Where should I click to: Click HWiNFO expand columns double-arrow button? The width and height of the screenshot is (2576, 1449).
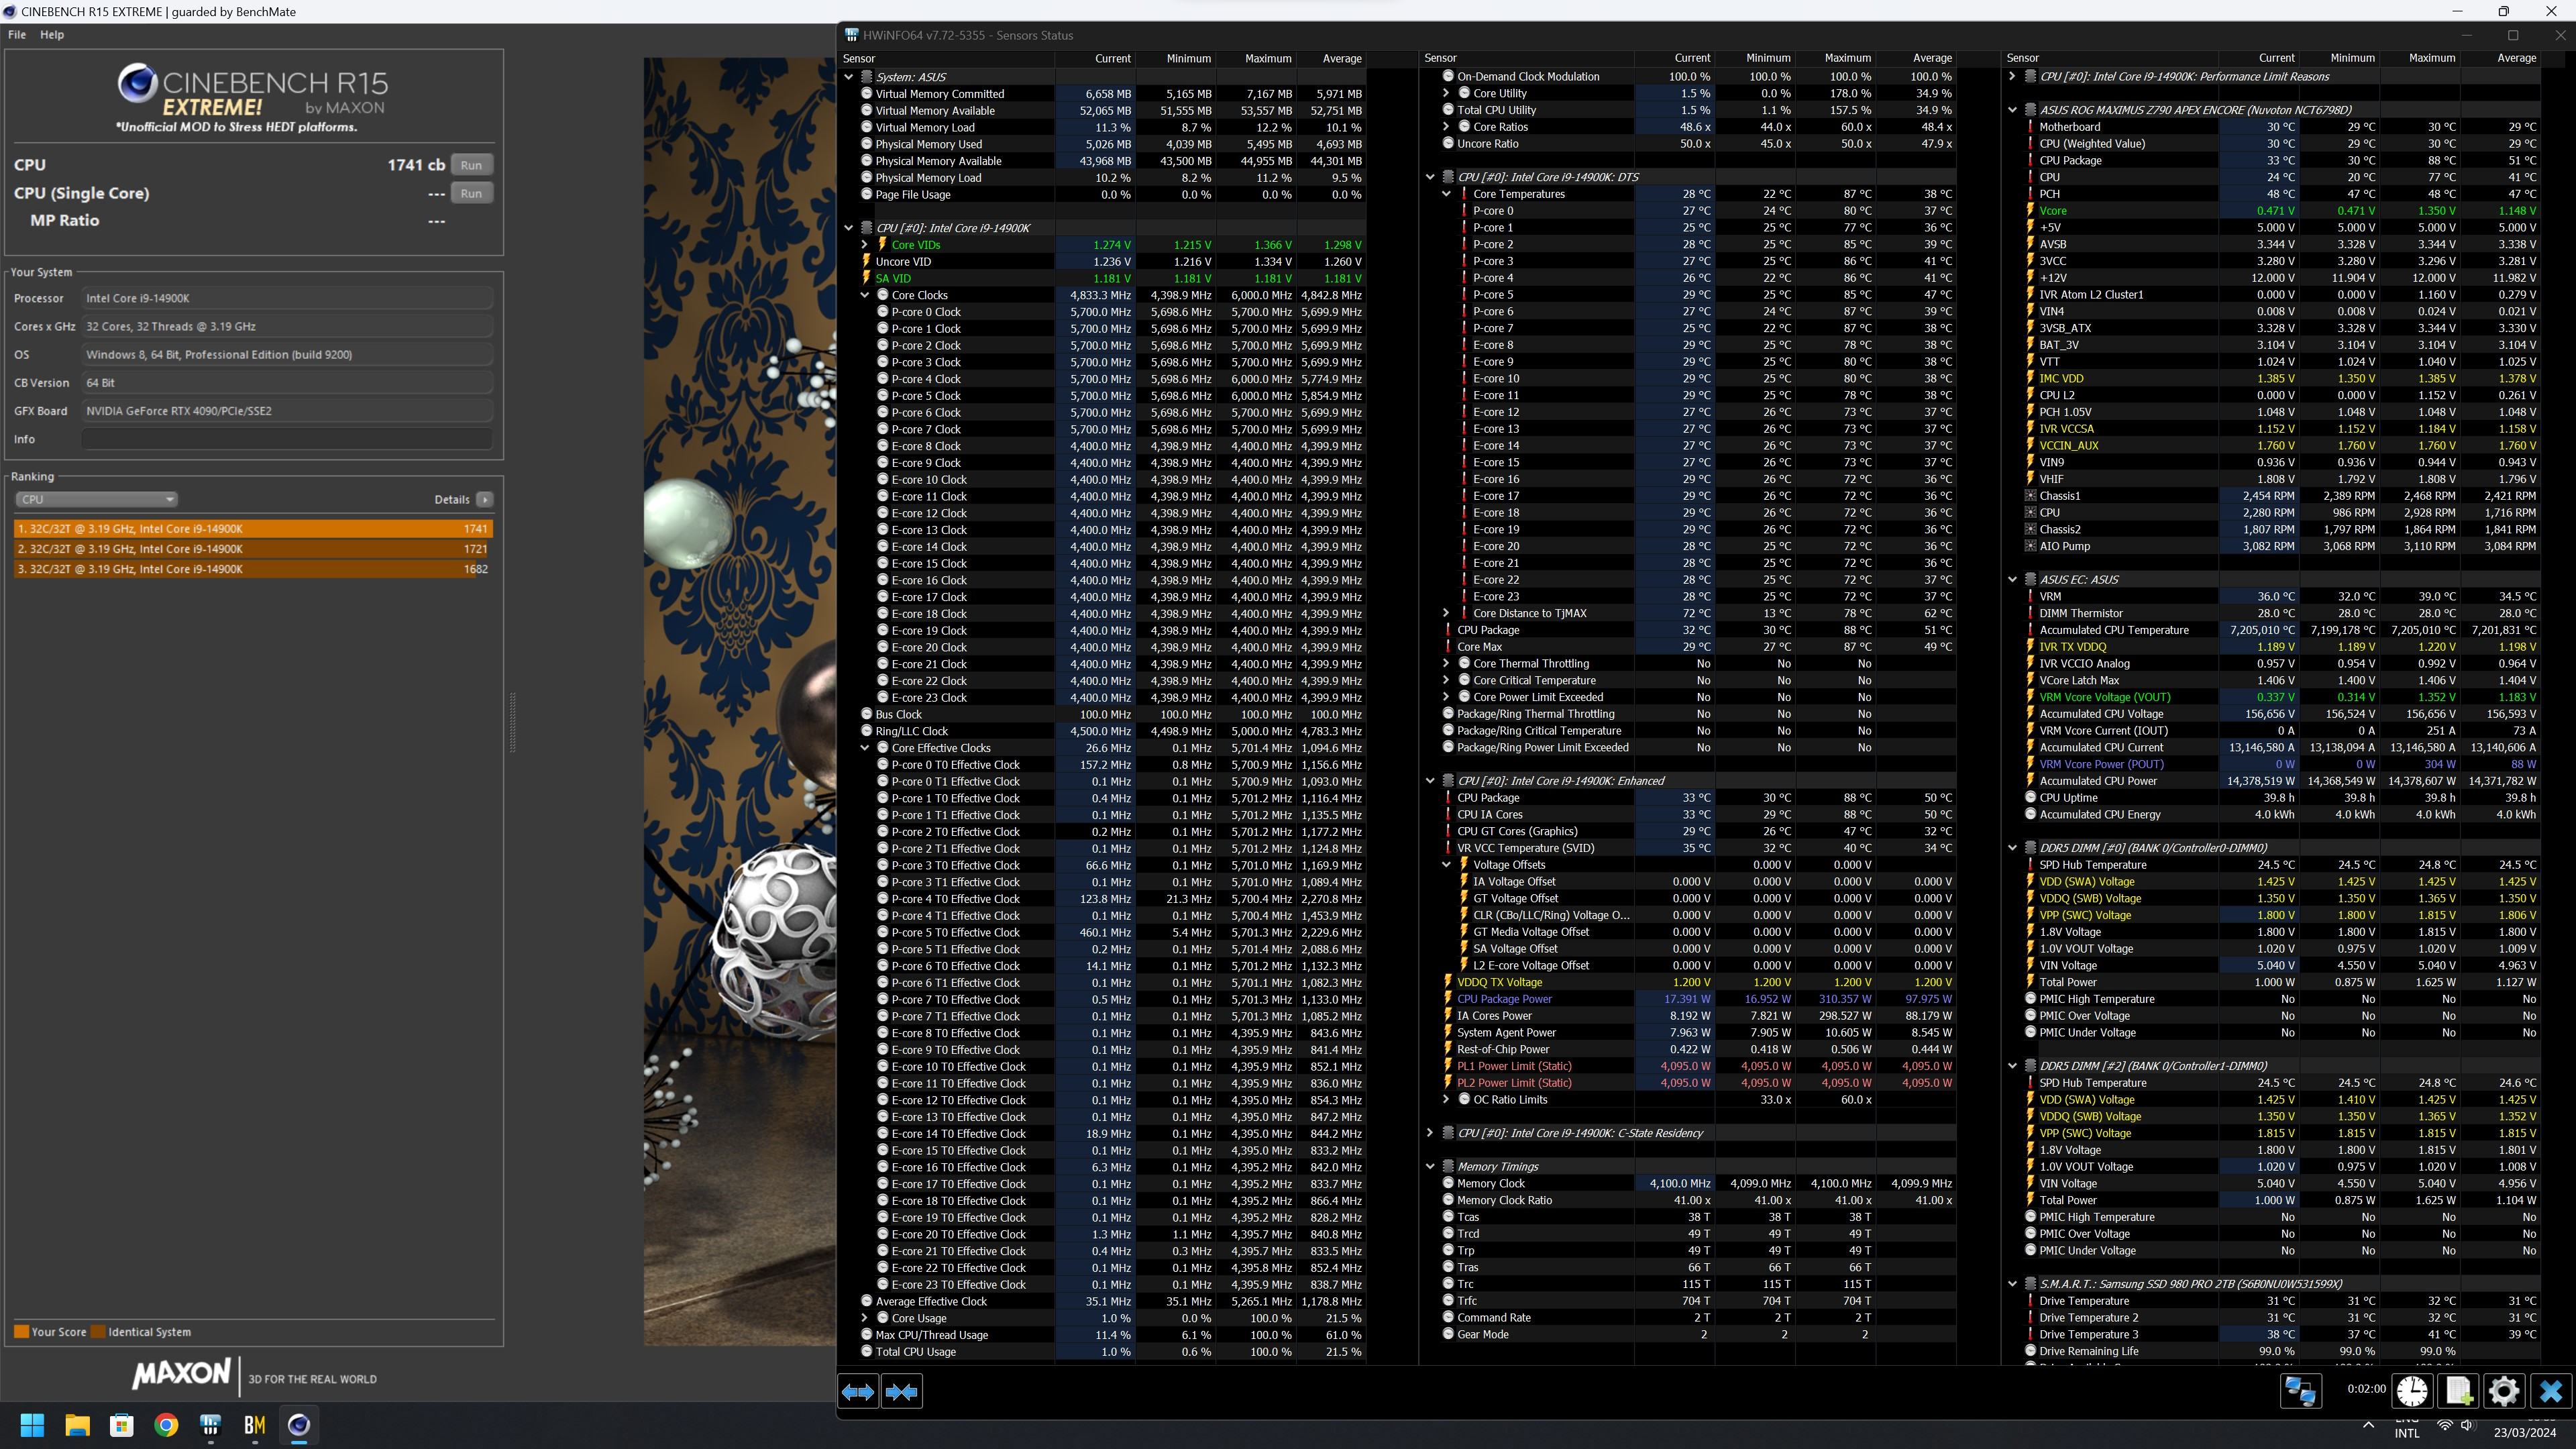[858, 1391]
